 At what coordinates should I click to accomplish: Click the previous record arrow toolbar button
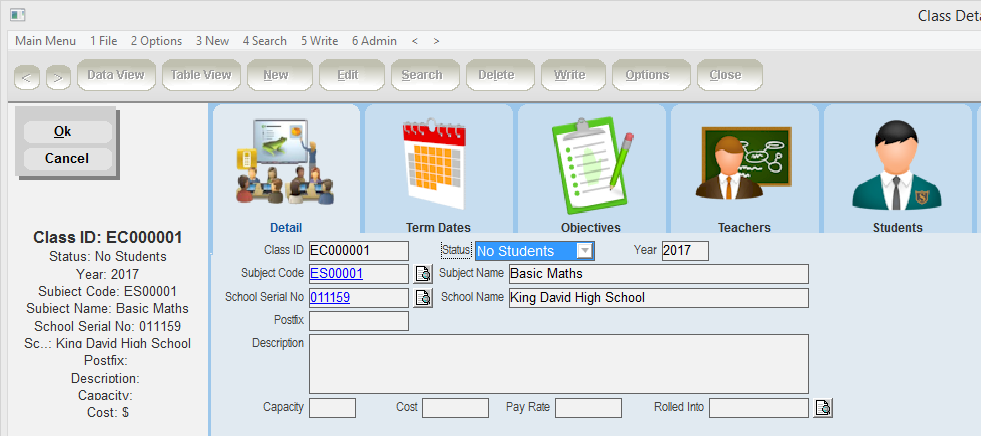tap(27, 78)
